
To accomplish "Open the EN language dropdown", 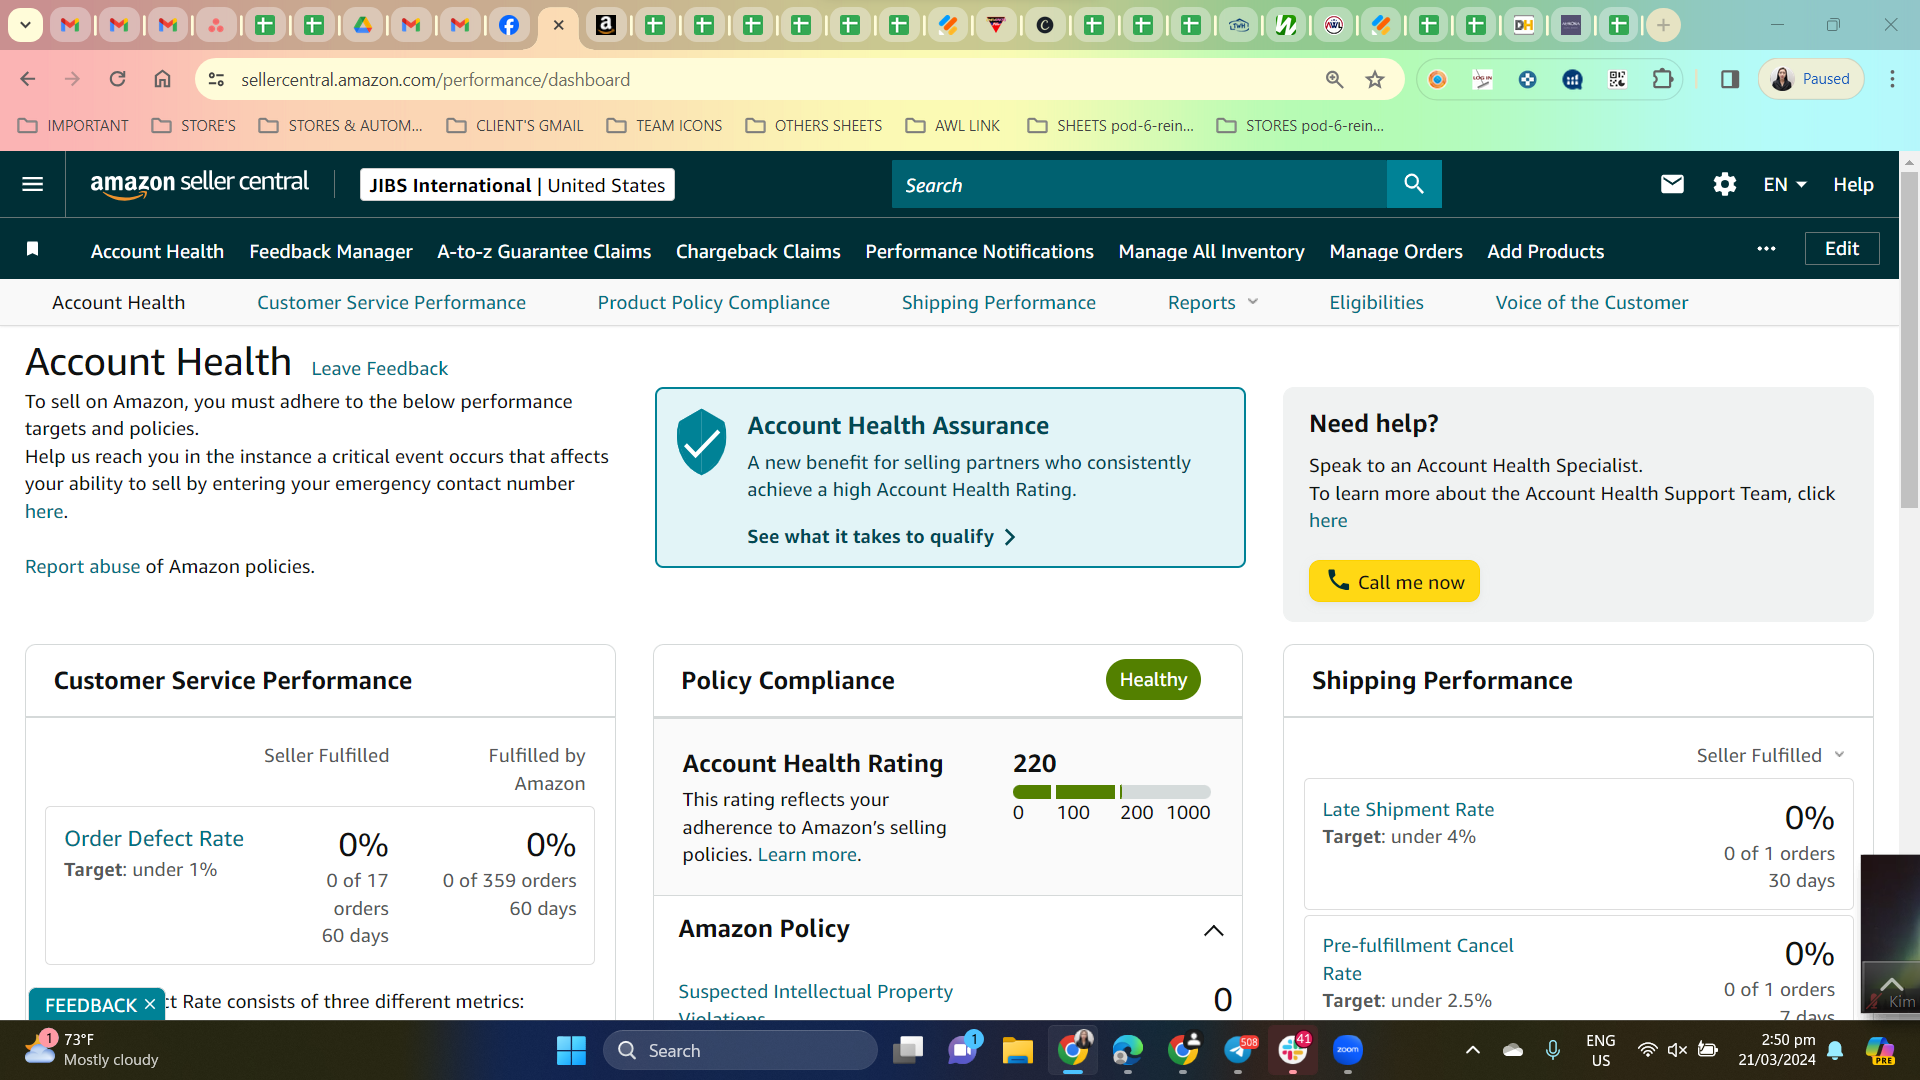I will pos(1785,184).
